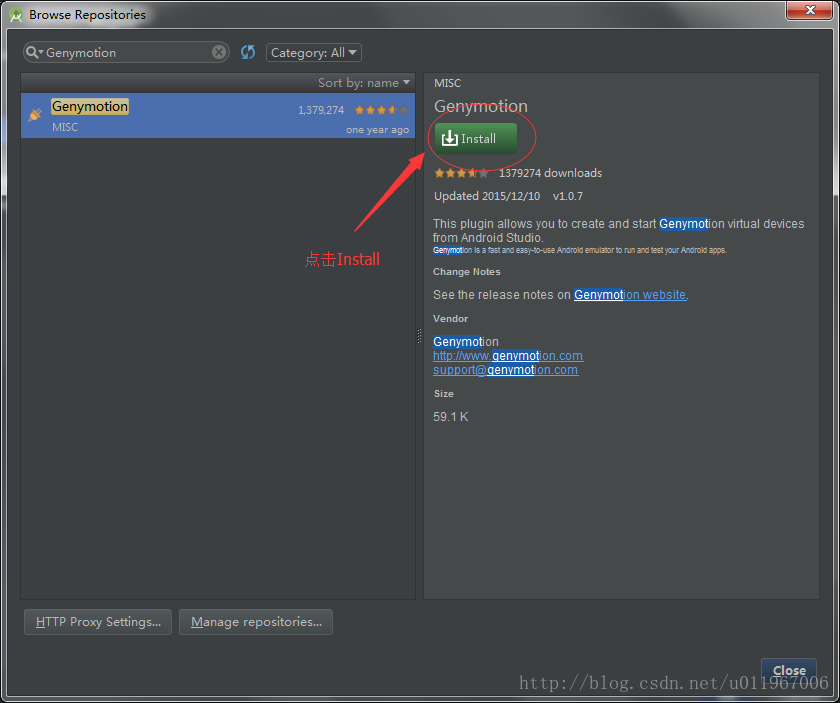Image resolution: width=840 pixels, height=703 pixels.
Task: Click the MISC label above plugin title
Action: click(x=447, y=83)
